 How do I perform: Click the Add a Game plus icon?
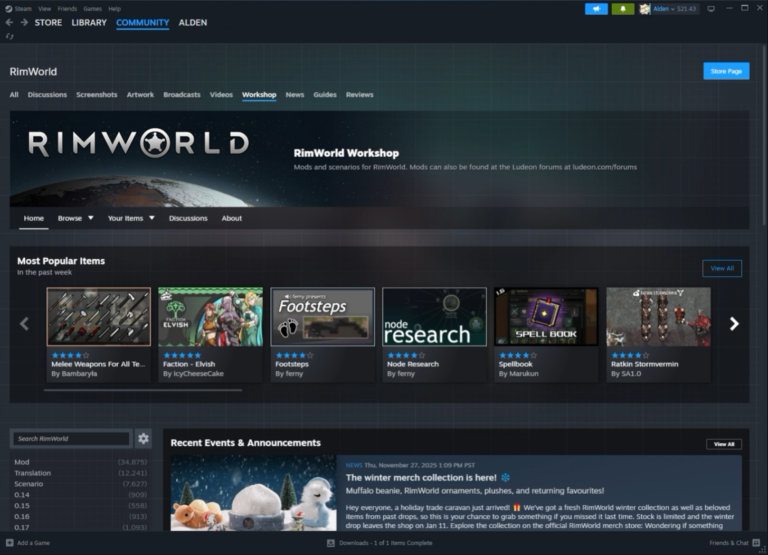[10, 543]
